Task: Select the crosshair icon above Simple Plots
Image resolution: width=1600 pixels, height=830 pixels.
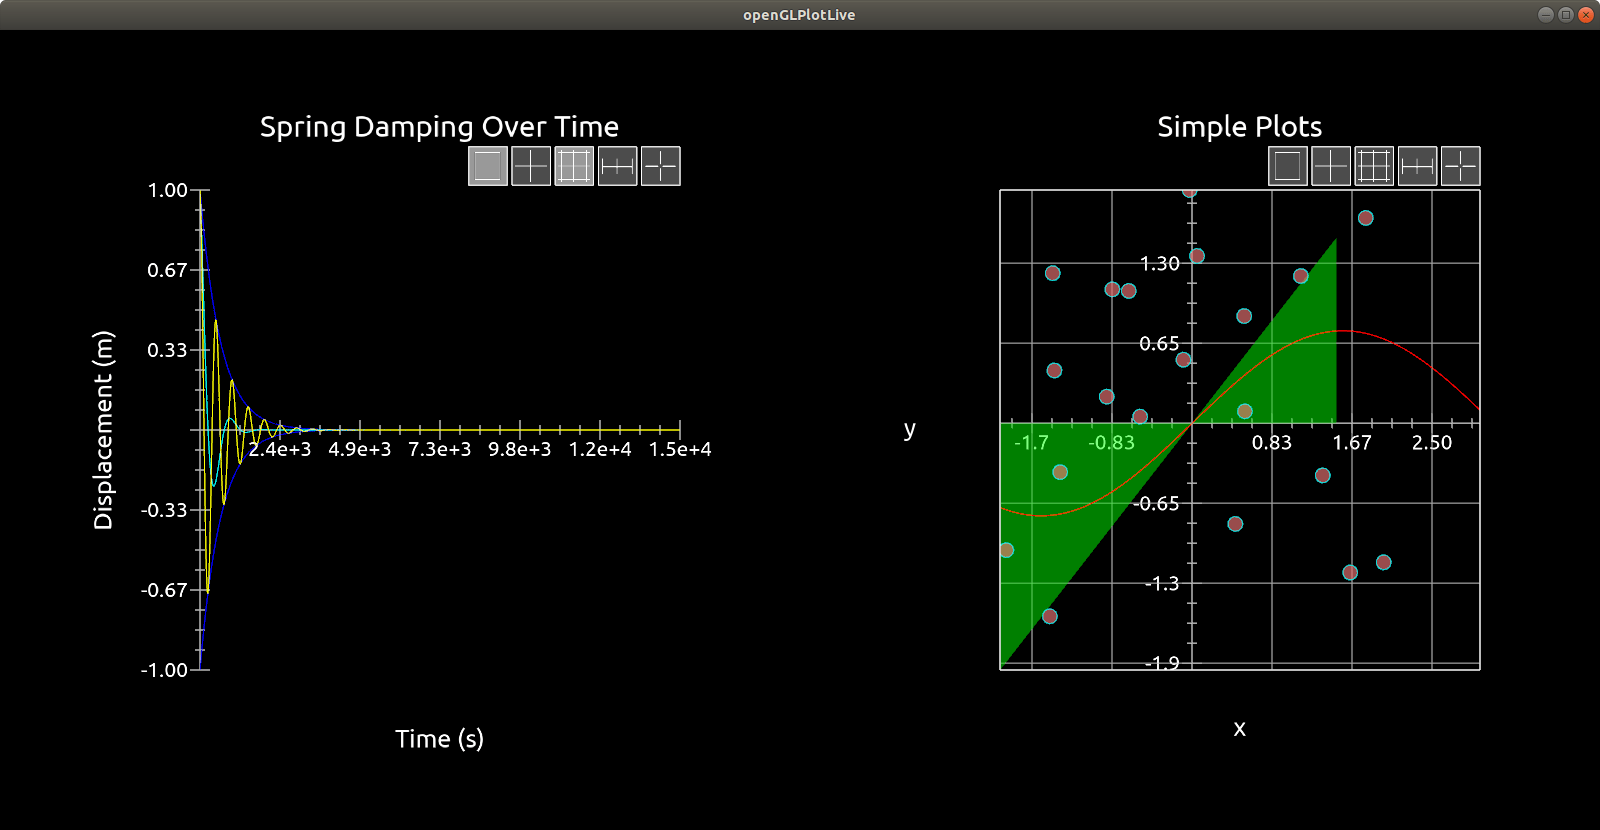Action: pos(1460,166)
